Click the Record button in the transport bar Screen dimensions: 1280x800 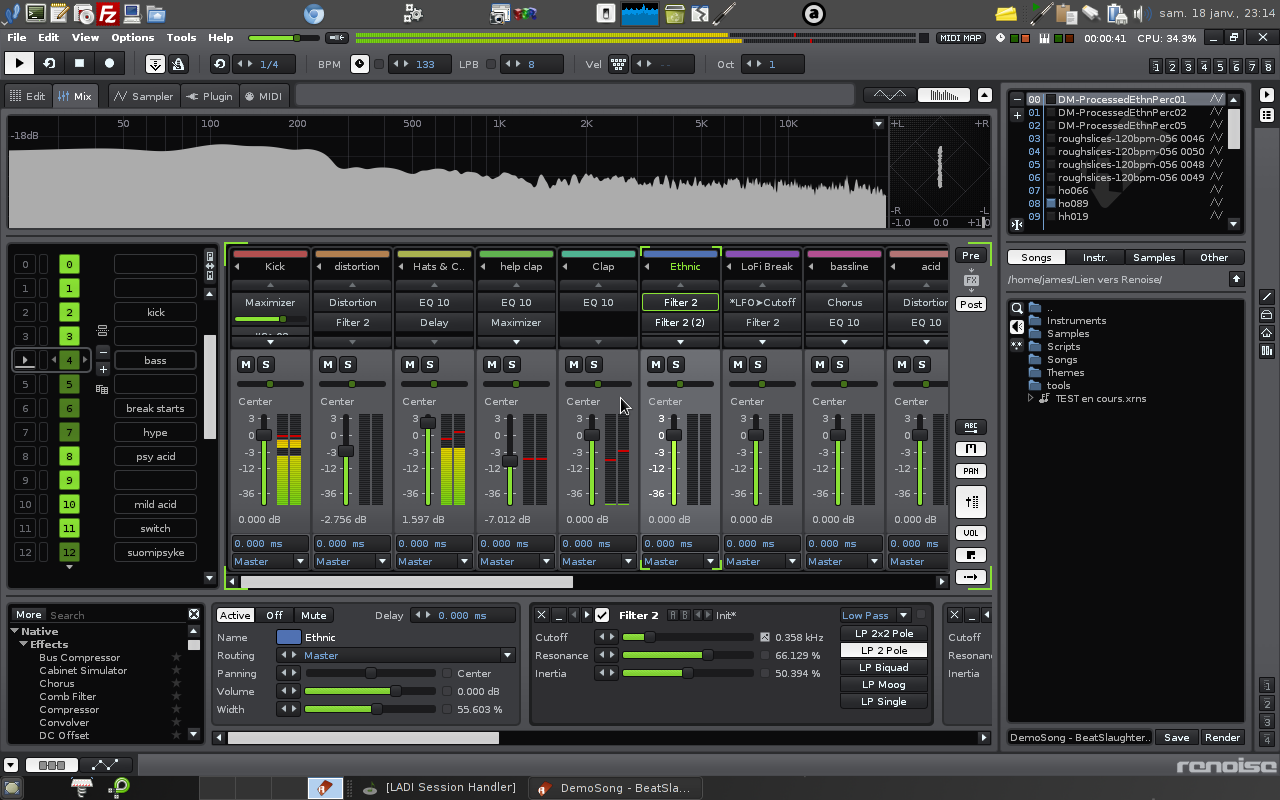tap(110, 64)
